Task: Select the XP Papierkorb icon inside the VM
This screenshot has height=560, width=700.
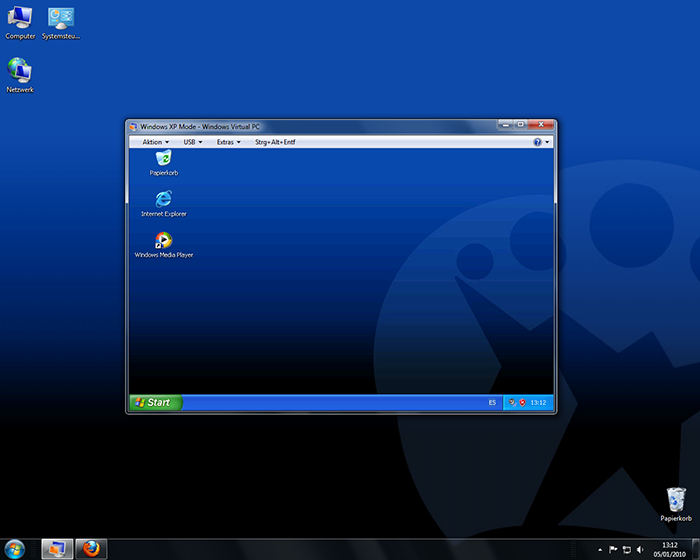Action: tap(163, 159)
